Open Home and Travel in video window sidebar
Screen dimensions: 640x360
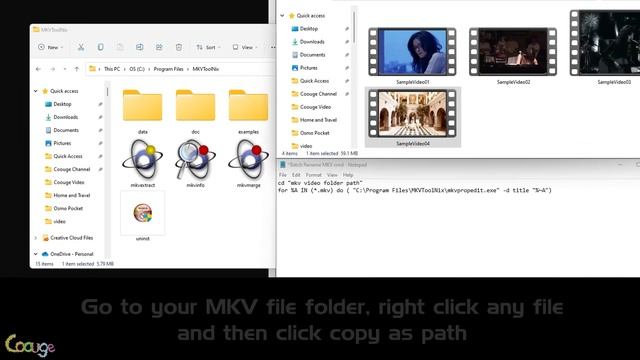318,120
